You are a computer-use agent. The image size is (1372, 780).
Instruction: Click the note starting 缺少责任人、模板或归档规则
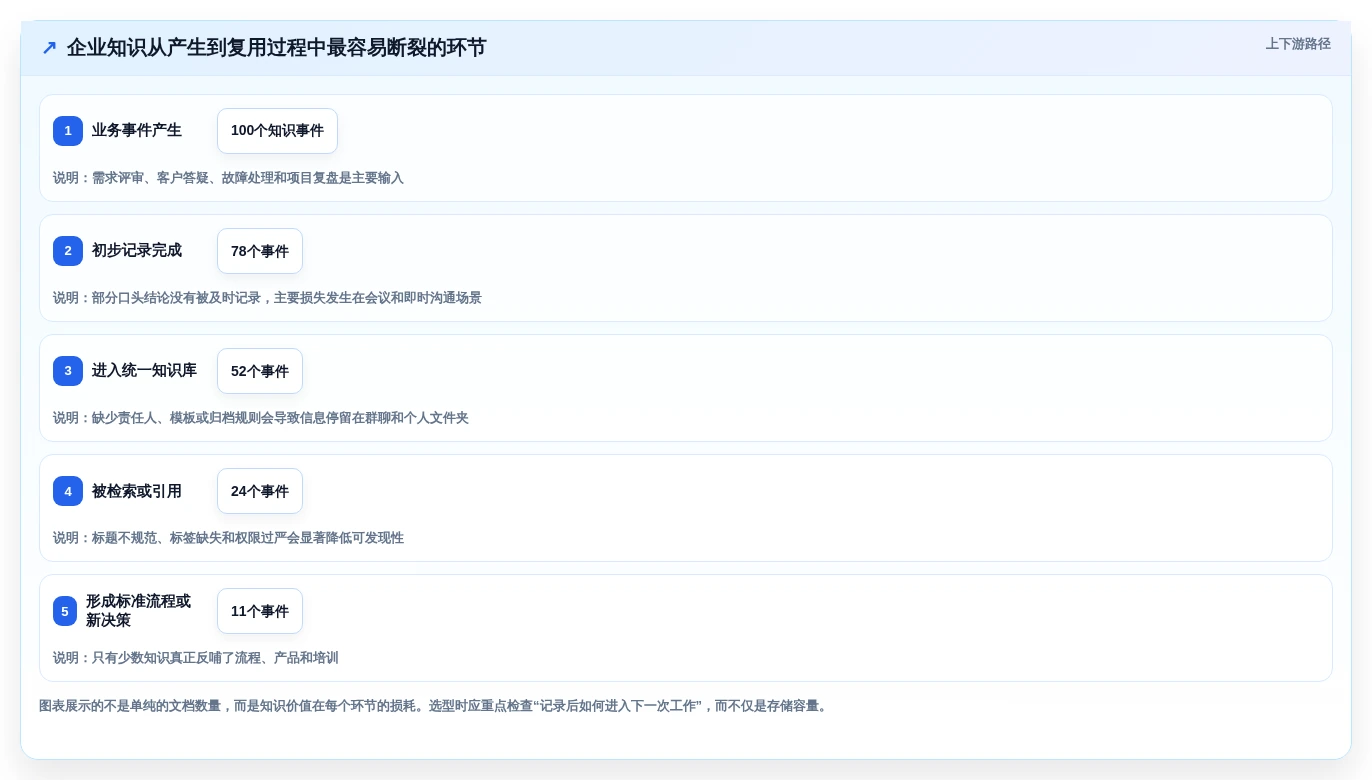(261, 418)
